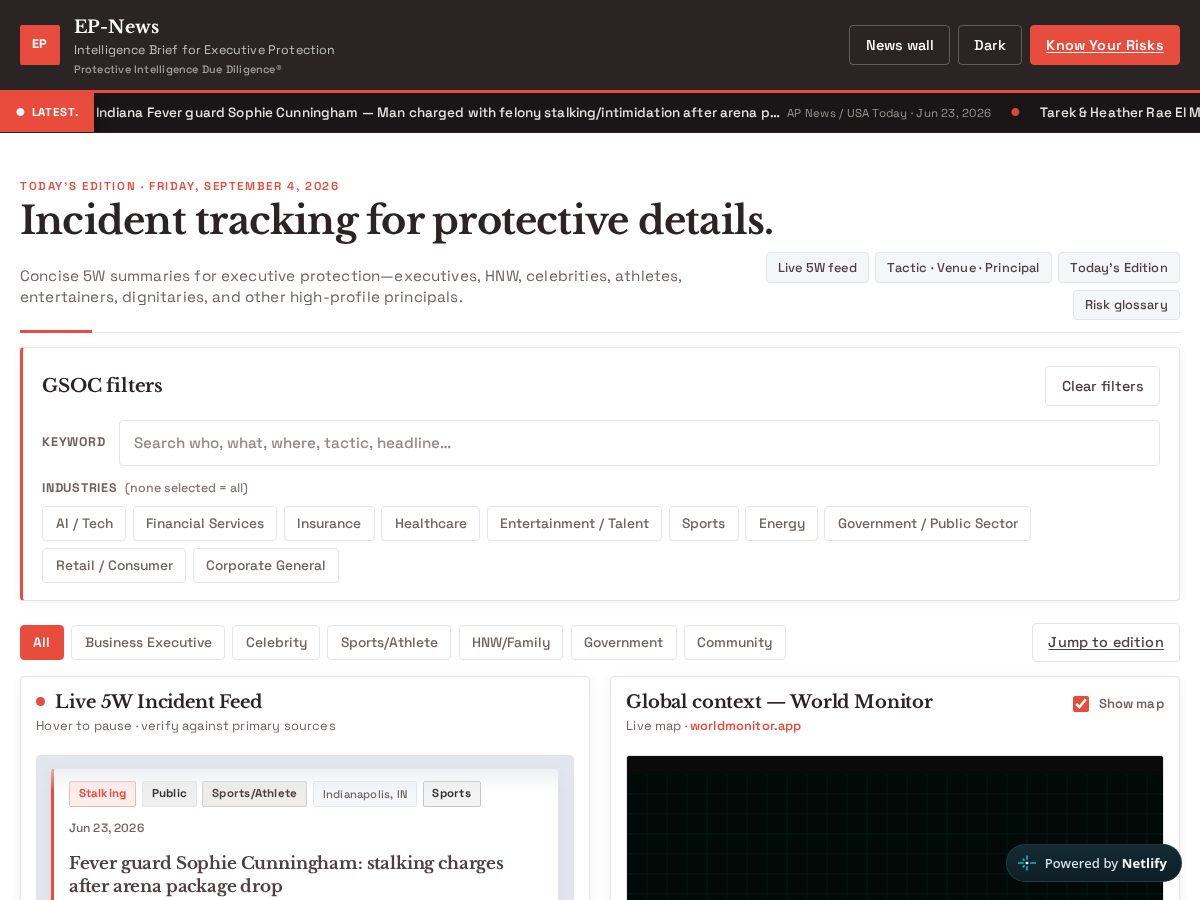Toggle the Insurance industry filter

[x=329, y=523]
